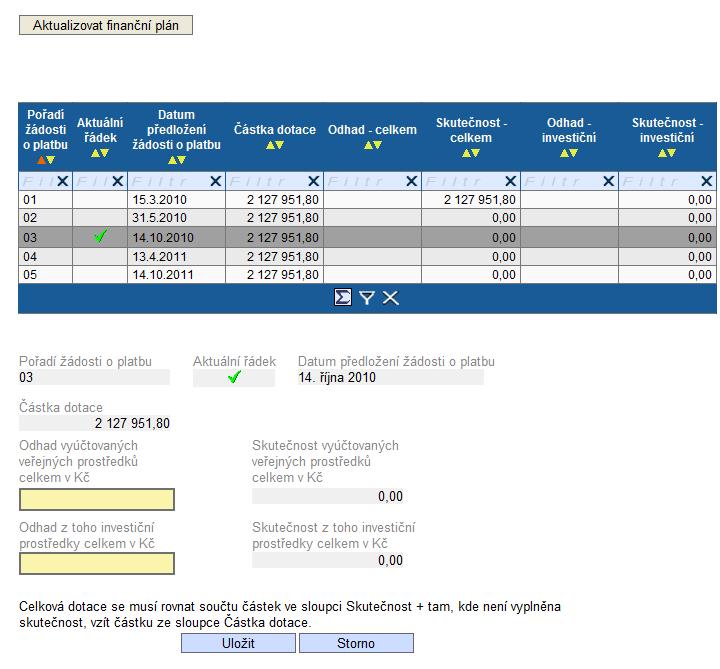Sort descending by Odhad - celkem column
720x669 pixels.
point(377,145)
